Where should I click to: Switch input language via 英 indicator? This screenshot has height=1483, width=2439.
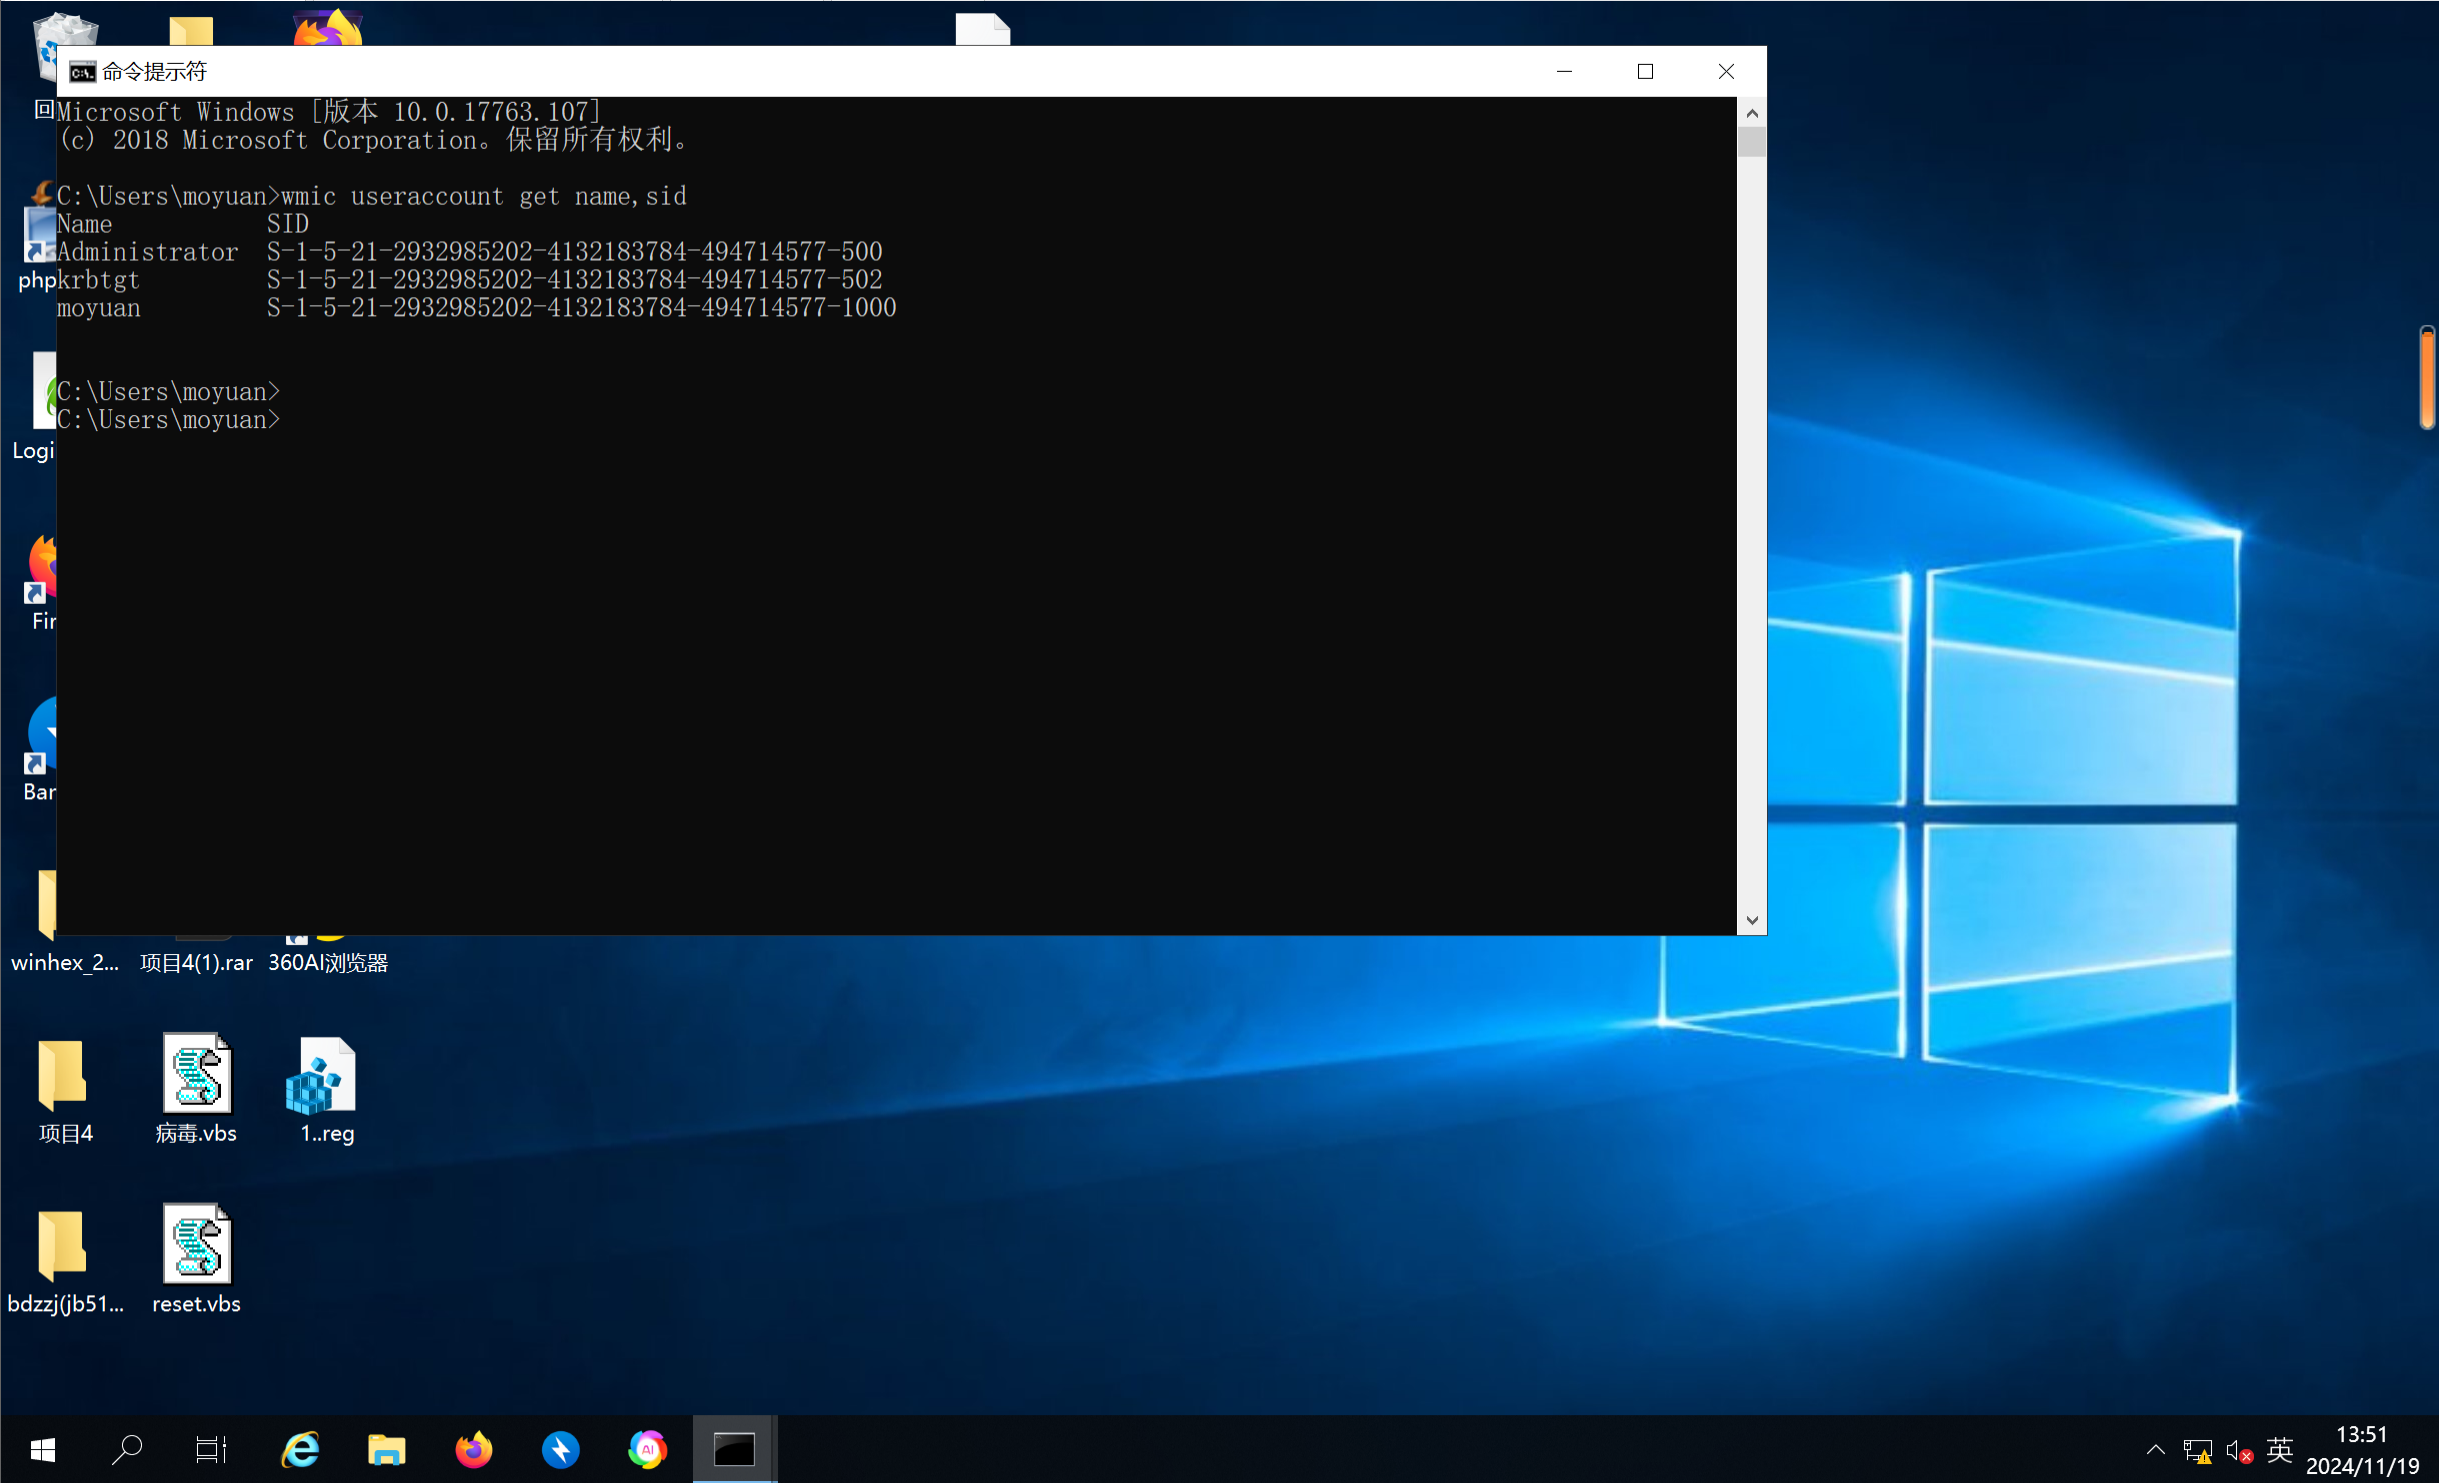(2280, 1450)
